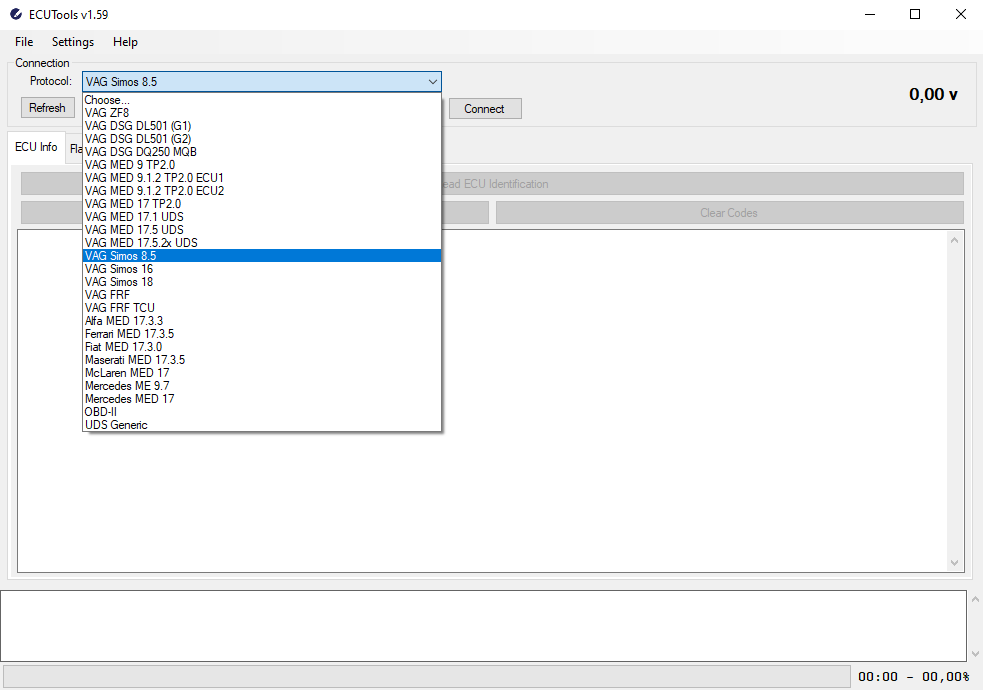
Task: Select VAG MED 17.5.2x UDS protocol
Action: click(262, 243)
